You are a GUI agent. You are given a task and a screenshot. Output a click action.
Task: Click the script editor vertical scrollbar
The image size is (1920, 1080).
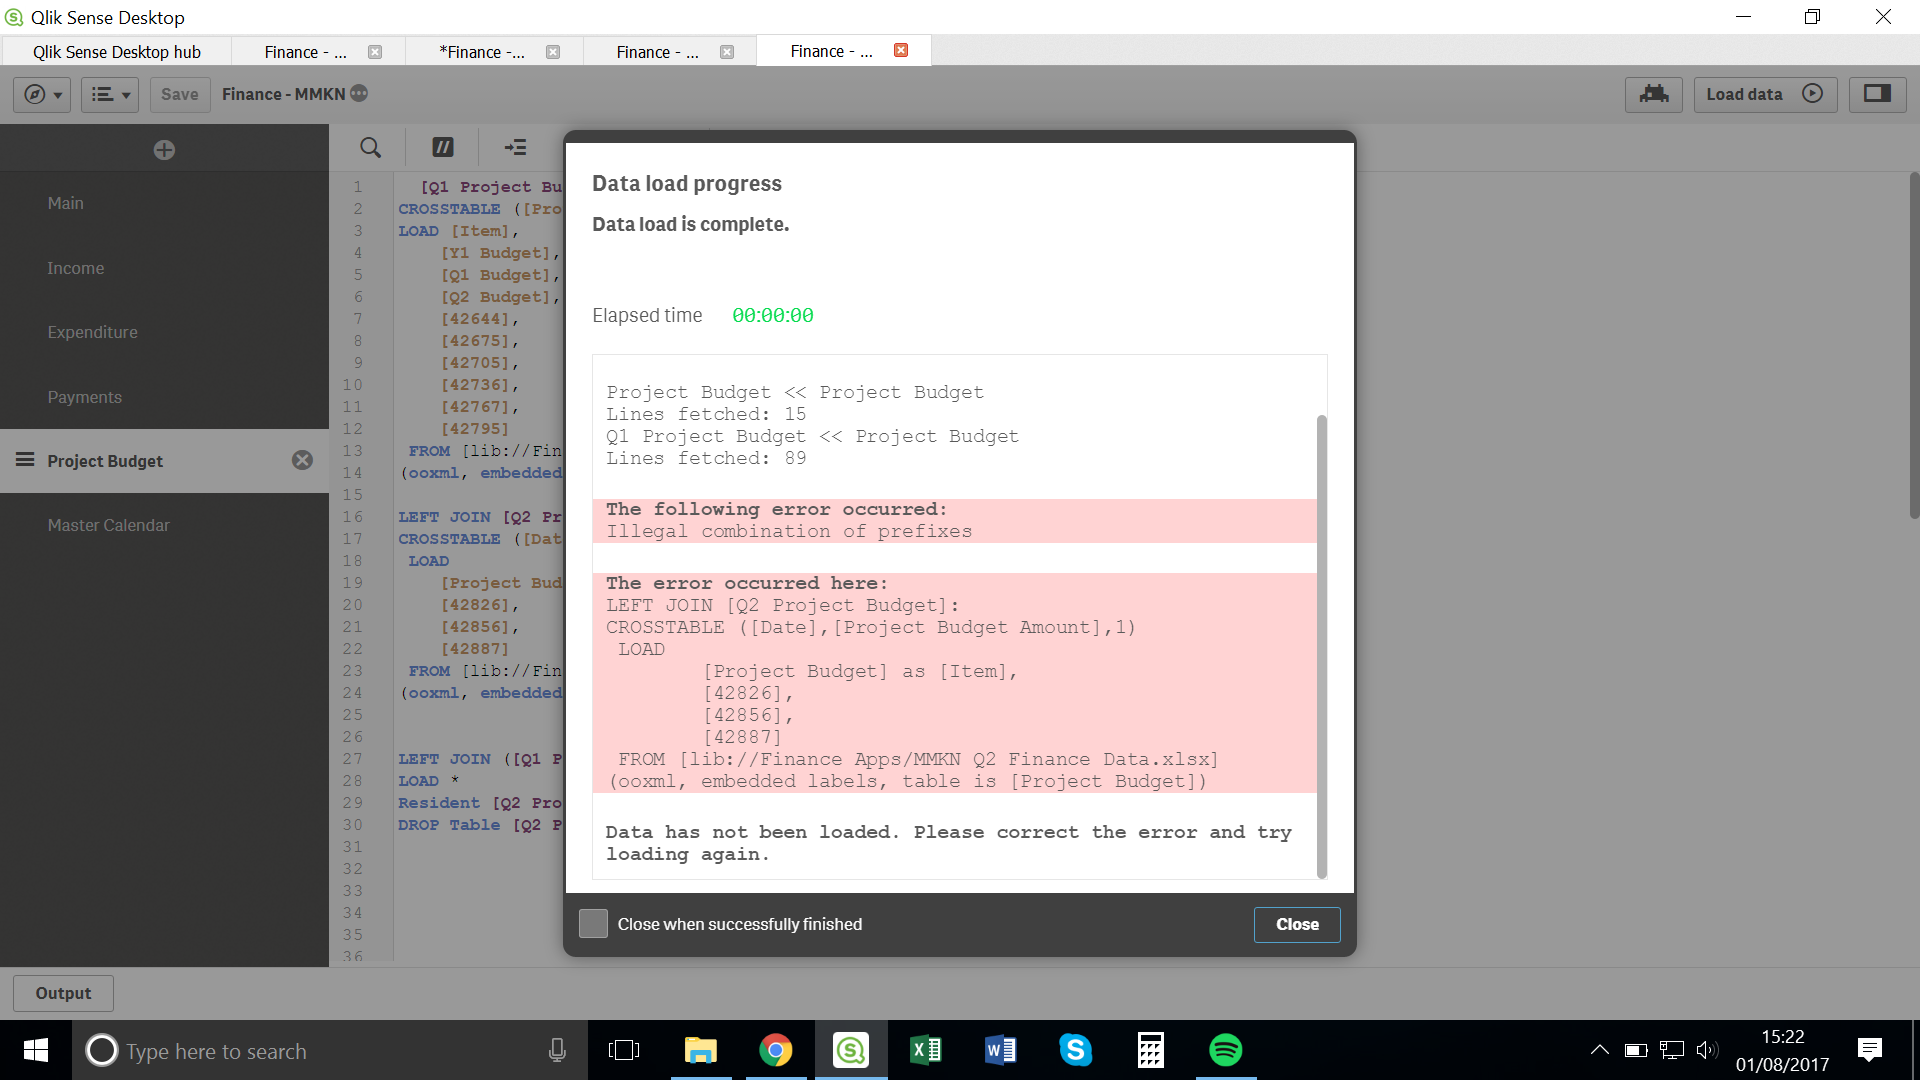[1914, 345]
